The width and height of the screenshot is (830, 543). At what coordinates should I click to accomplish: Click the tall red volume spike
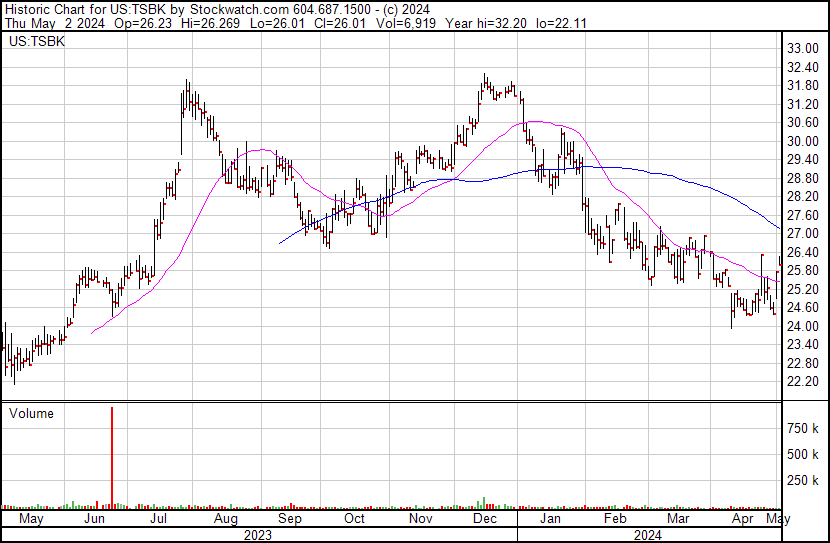click(111, 455)
